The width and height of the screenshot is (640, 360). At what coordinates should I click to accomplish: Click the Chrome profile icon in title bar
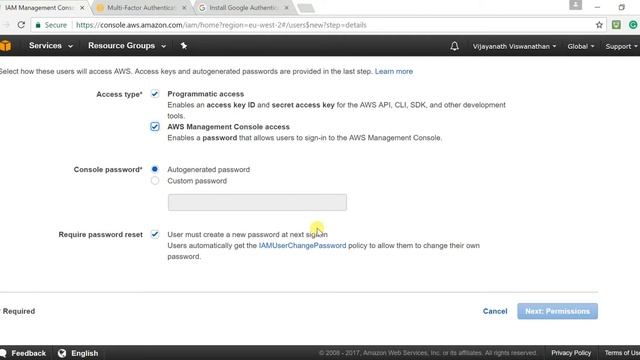tap(576, 5)
